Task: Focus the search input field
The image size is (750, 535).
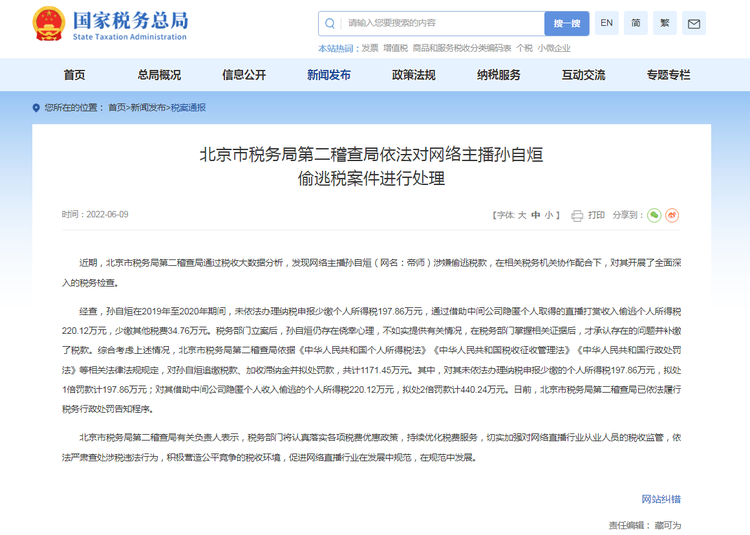Action: point(440,23)
